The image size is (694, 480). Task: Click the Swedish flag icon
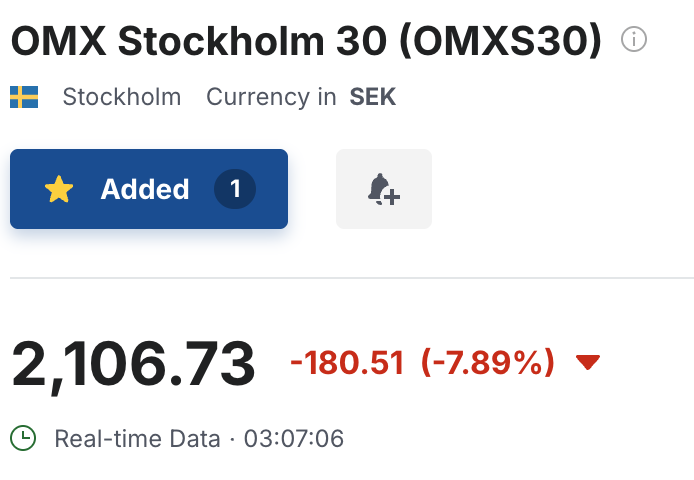click(24, 97)
